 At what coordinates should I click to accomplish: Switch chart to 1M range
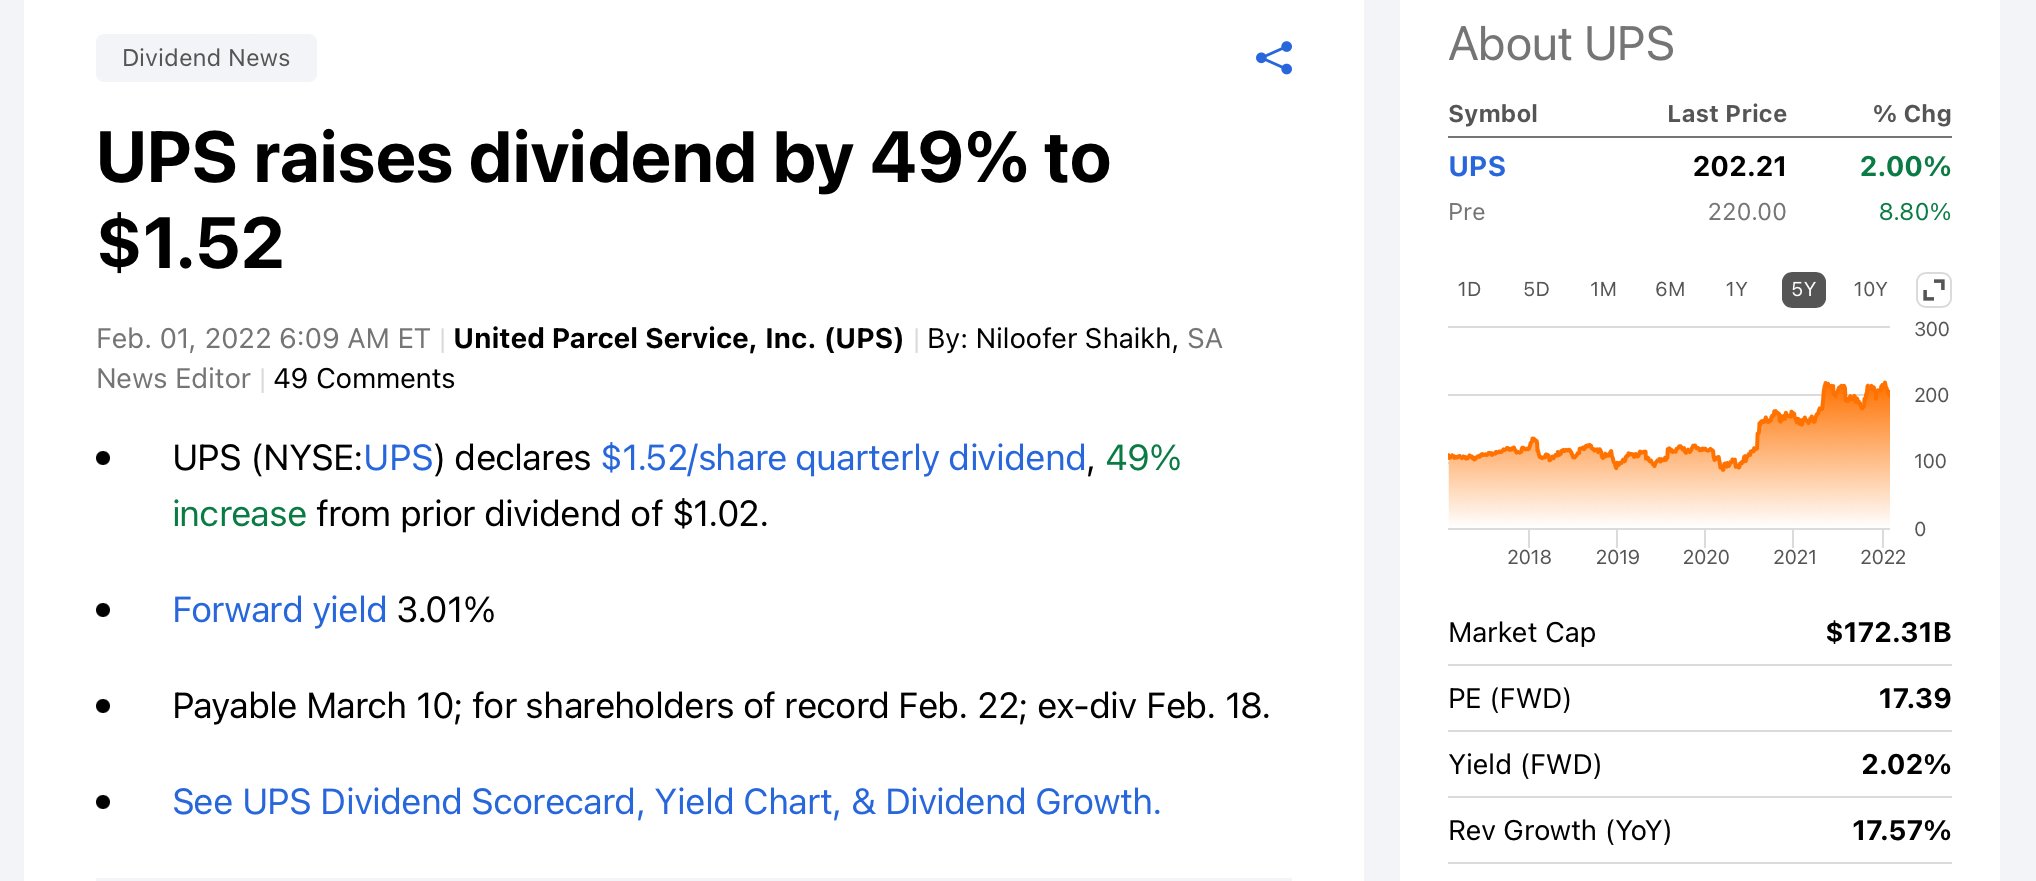pyautogui.click(x=1602, y=290)
